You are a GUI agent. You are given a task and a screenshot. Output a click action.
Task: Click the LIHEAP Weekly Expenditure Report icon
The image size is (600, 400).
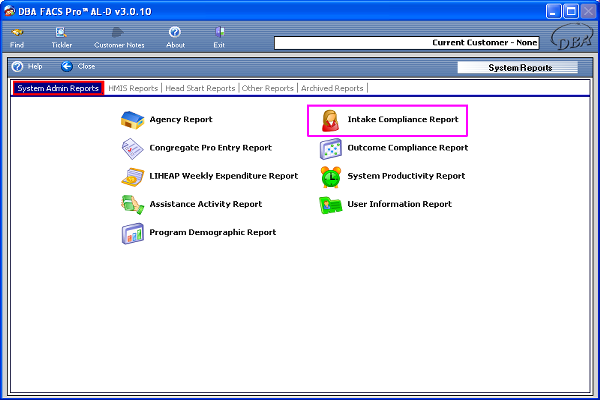coord(132,177)
